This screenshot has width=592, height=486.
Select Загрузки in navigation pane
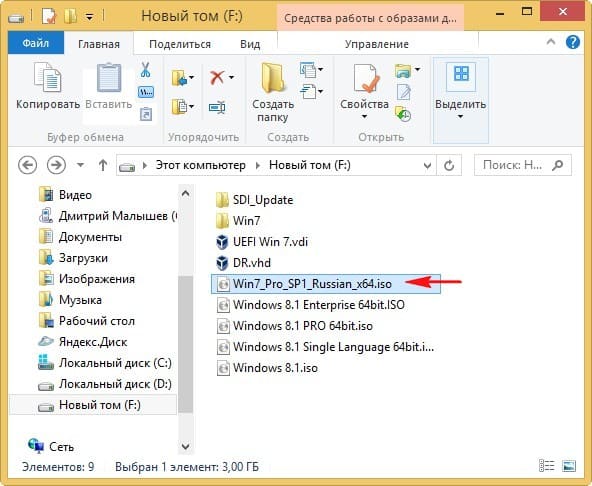83,258
